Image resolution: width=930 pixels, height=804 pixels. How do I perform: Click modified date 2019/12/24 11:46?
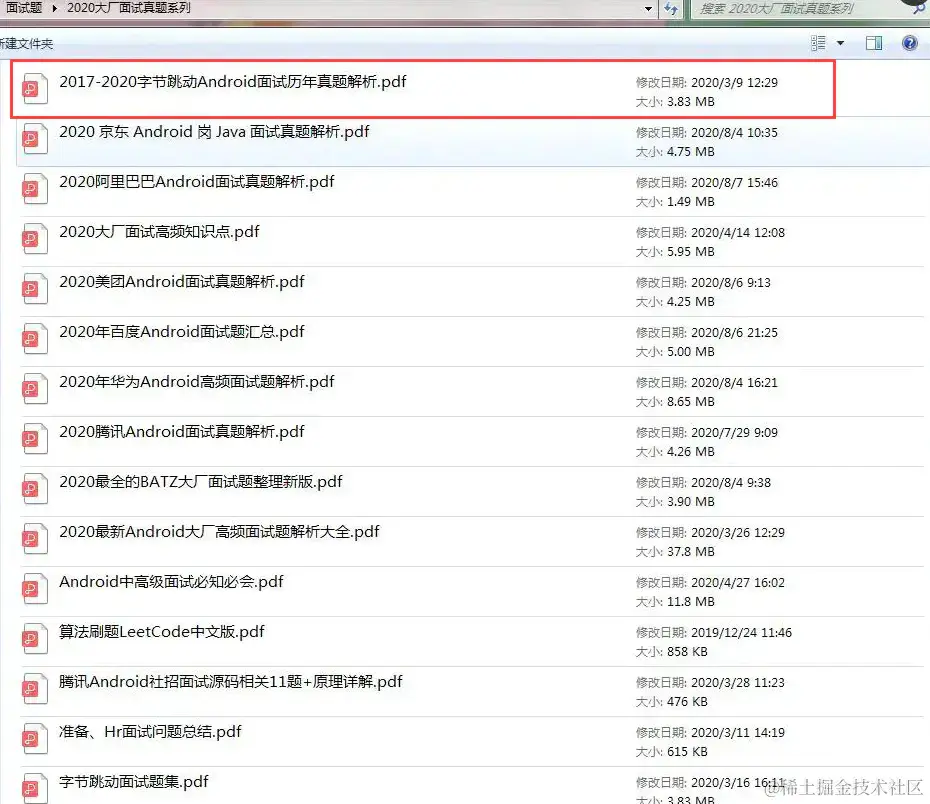[x=741, y=633]
